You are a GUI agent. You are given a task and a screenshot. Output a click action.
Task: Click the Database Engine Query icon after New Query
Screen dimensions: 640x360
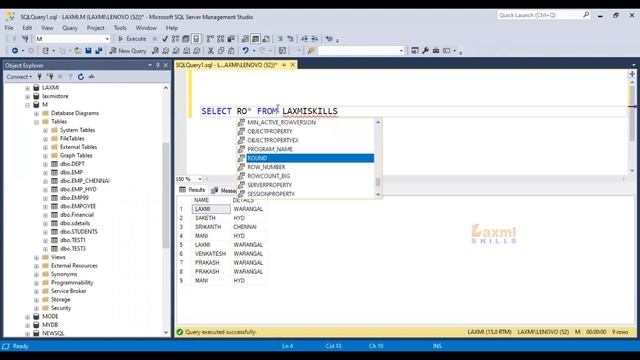coord(155,51)
